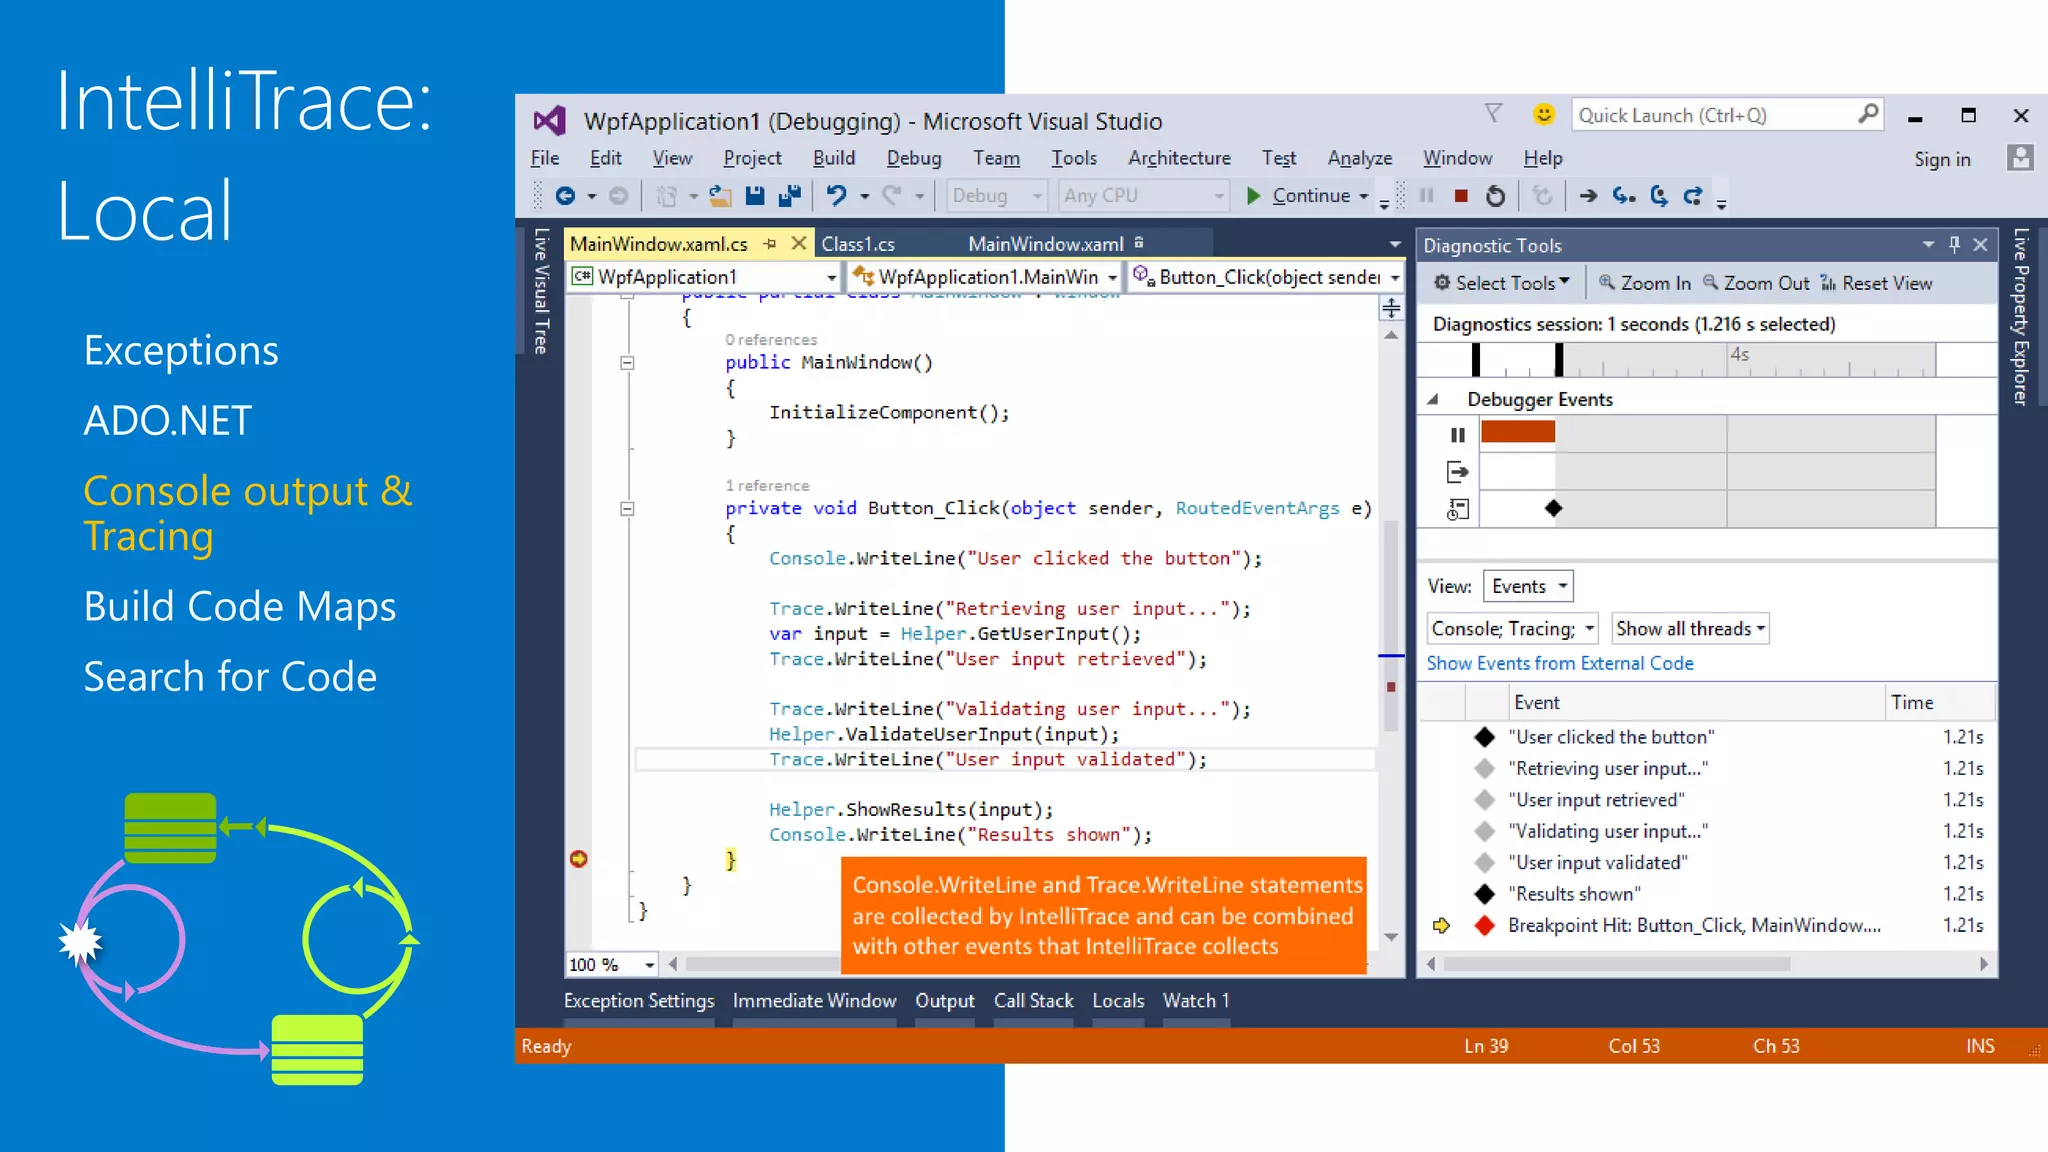Click the Visual Studio logo icon
Screen dimensions: 2048x1152
[x=549, y=121]
